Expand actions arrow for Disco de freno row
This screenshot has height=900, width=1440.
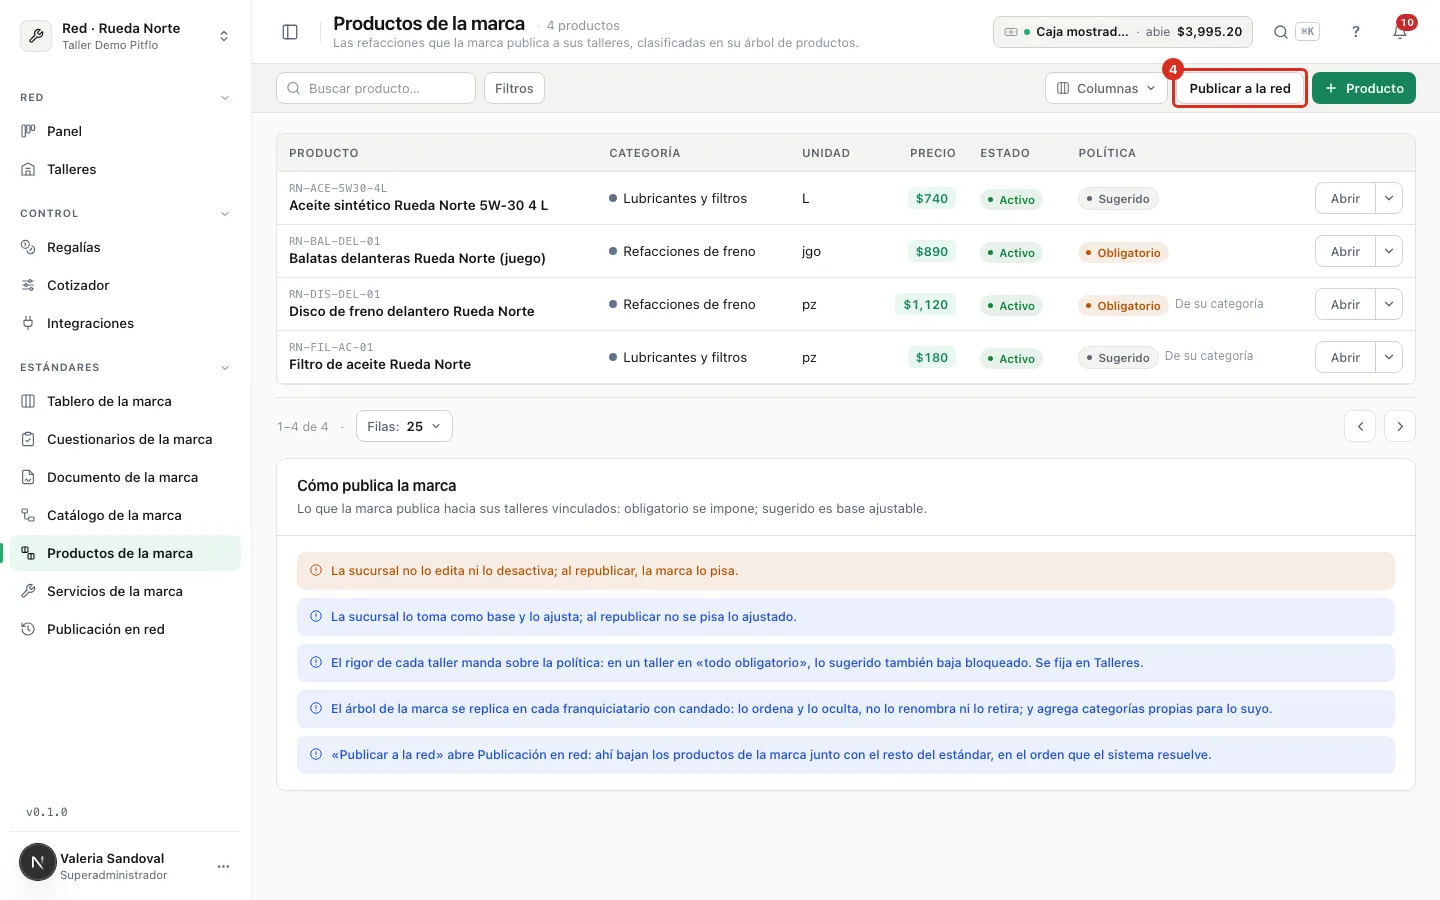[x=1389, y=304]
